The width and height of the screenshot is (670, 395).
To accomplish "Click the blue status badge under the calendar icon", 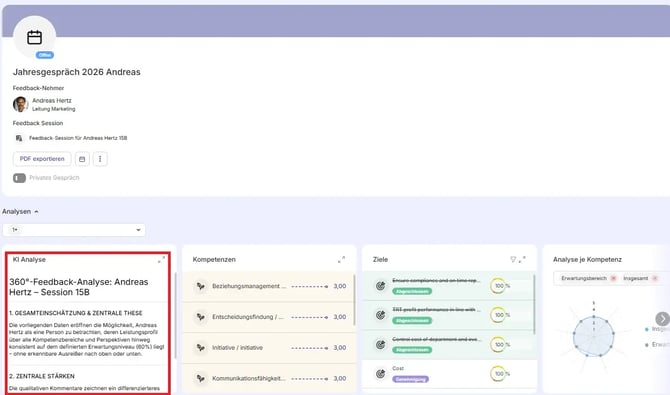I will [45, 55].
